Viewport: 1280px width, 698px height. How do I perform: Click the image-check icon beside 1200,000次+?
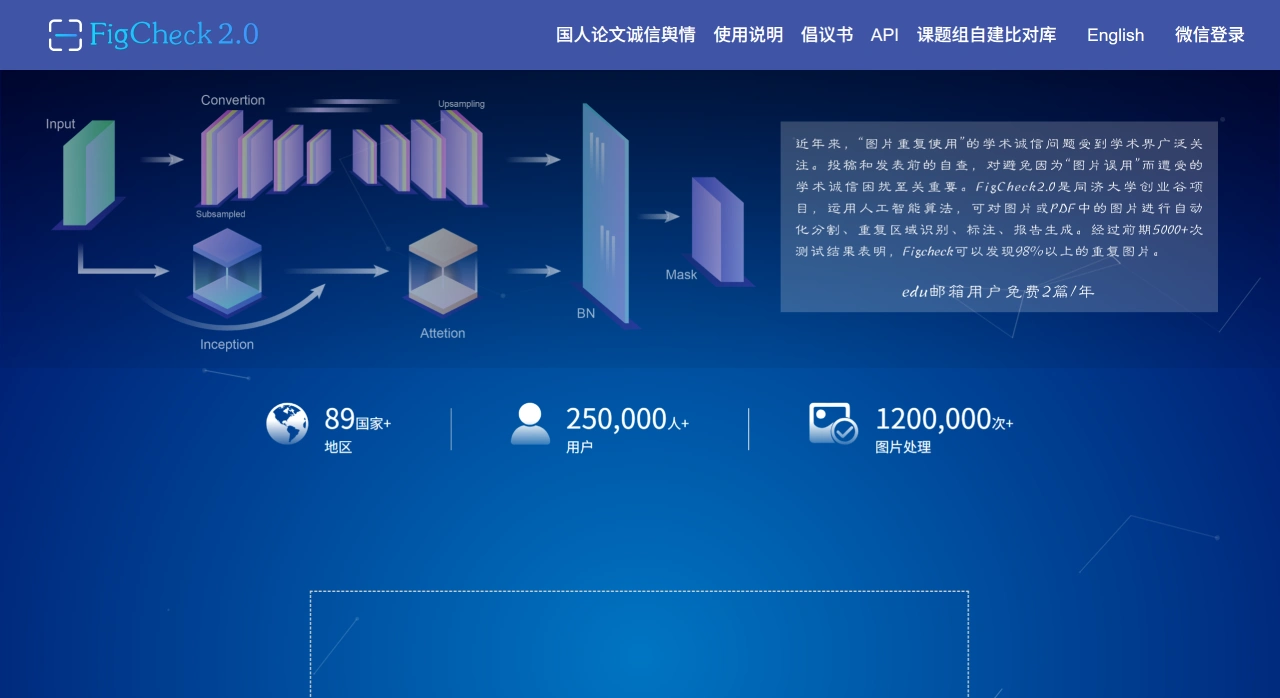coord(832,423)
